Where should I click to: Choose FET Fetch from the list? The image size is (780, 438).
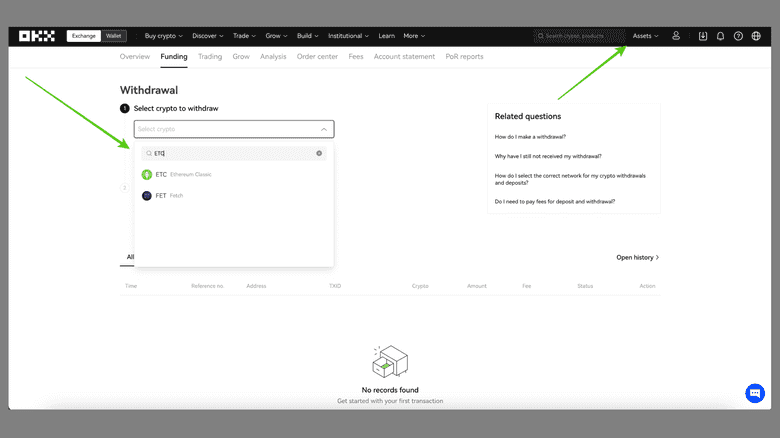click(x=164, y=196)
